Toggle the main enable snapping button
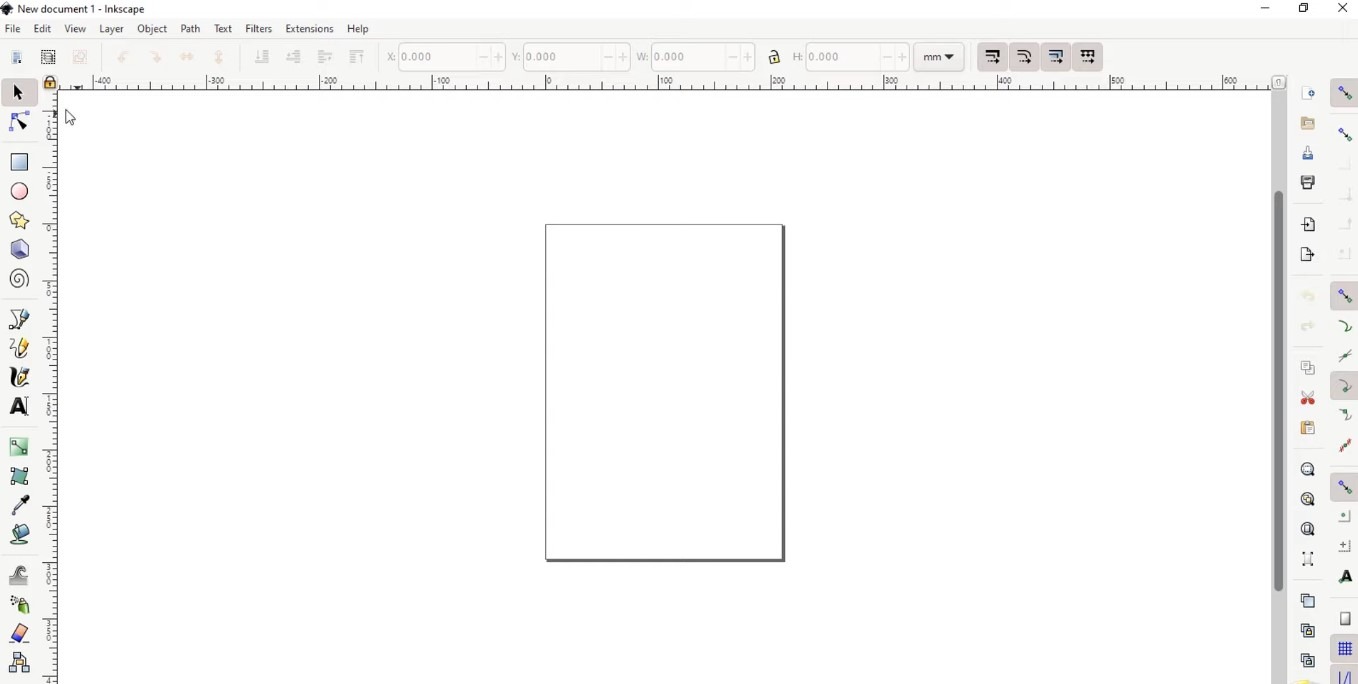The height and width of the screenshot is (684, 1358). point(1344,94)
